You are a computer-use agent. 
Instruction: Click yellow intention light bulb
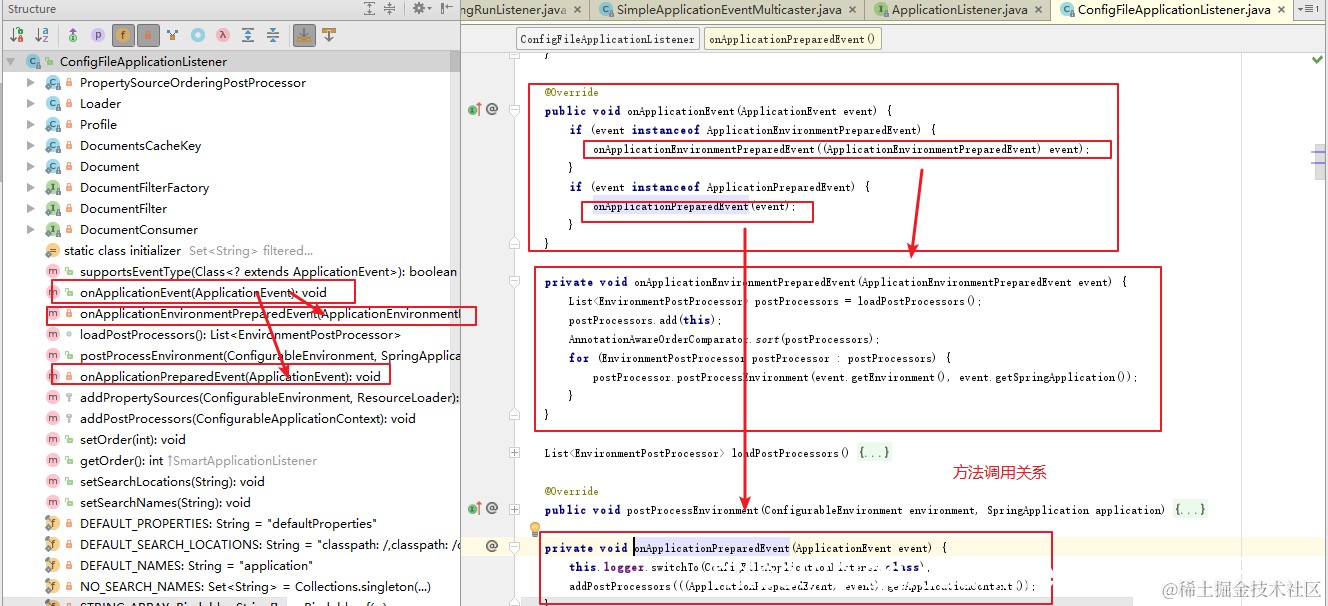(535, 528)
